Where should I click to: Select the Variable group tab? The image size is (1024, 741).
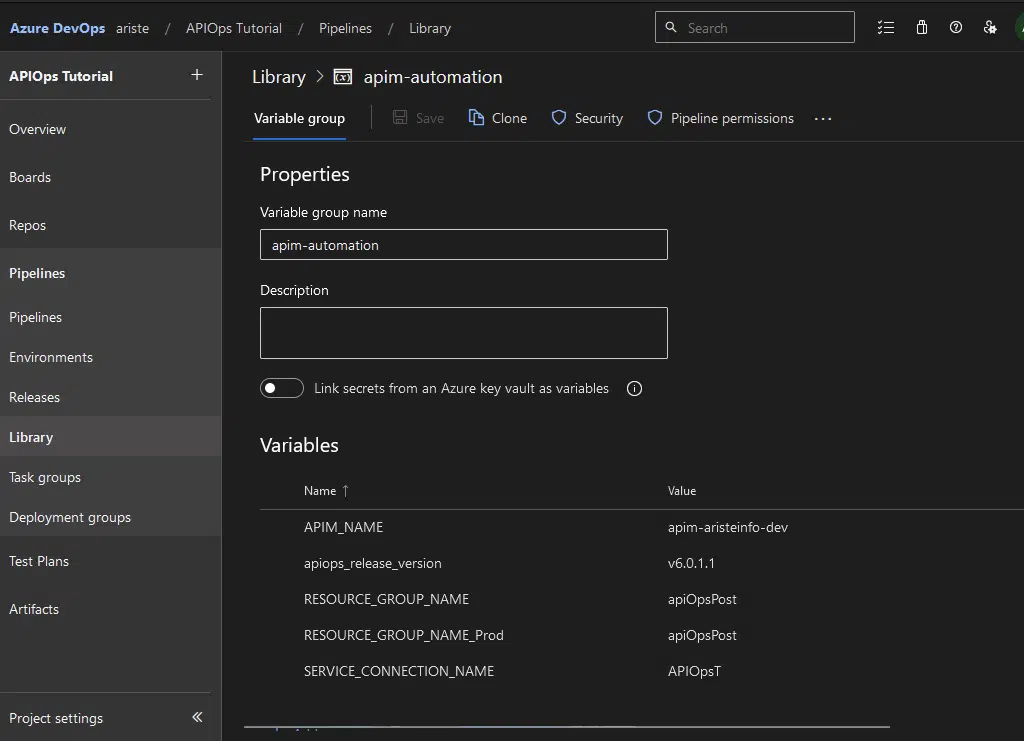[x=299, y=118]
